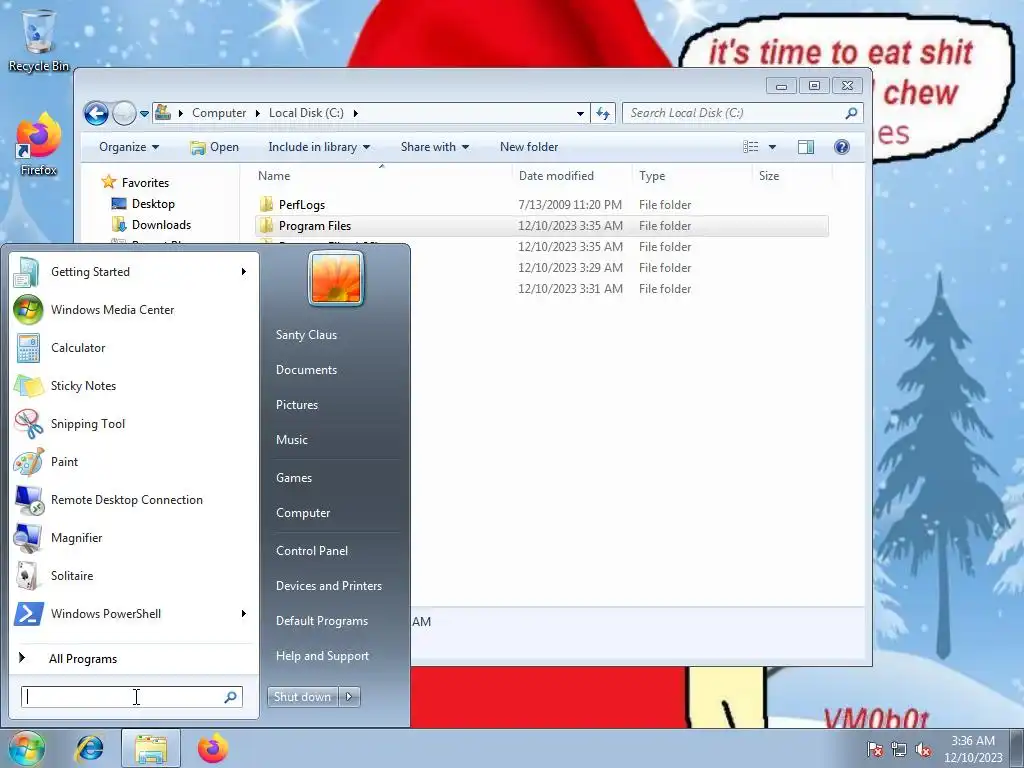Click the Magnifier program icon
This screenshot has height=768, width=1024.
click(29, 538)
